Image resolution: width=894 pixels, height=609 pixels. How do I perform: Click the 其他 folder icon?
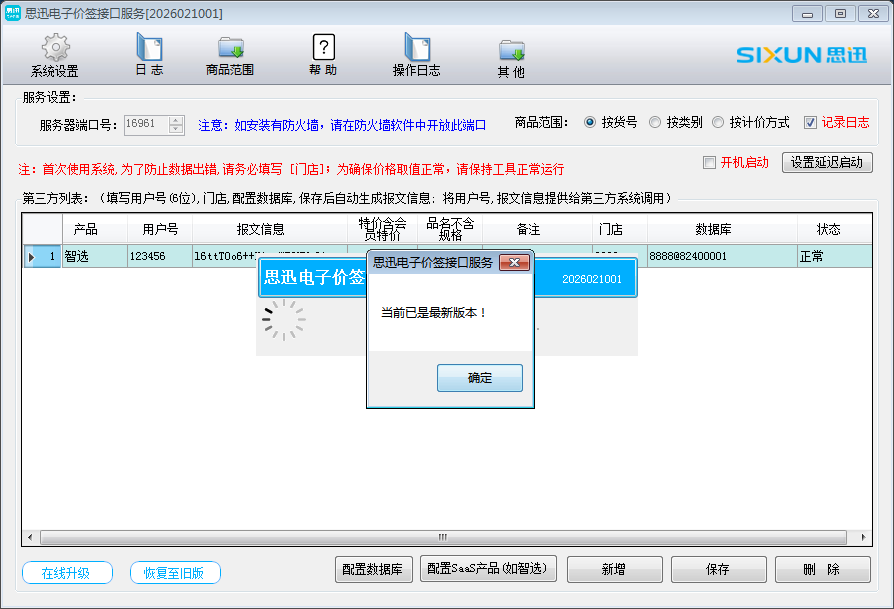(511, 49)
